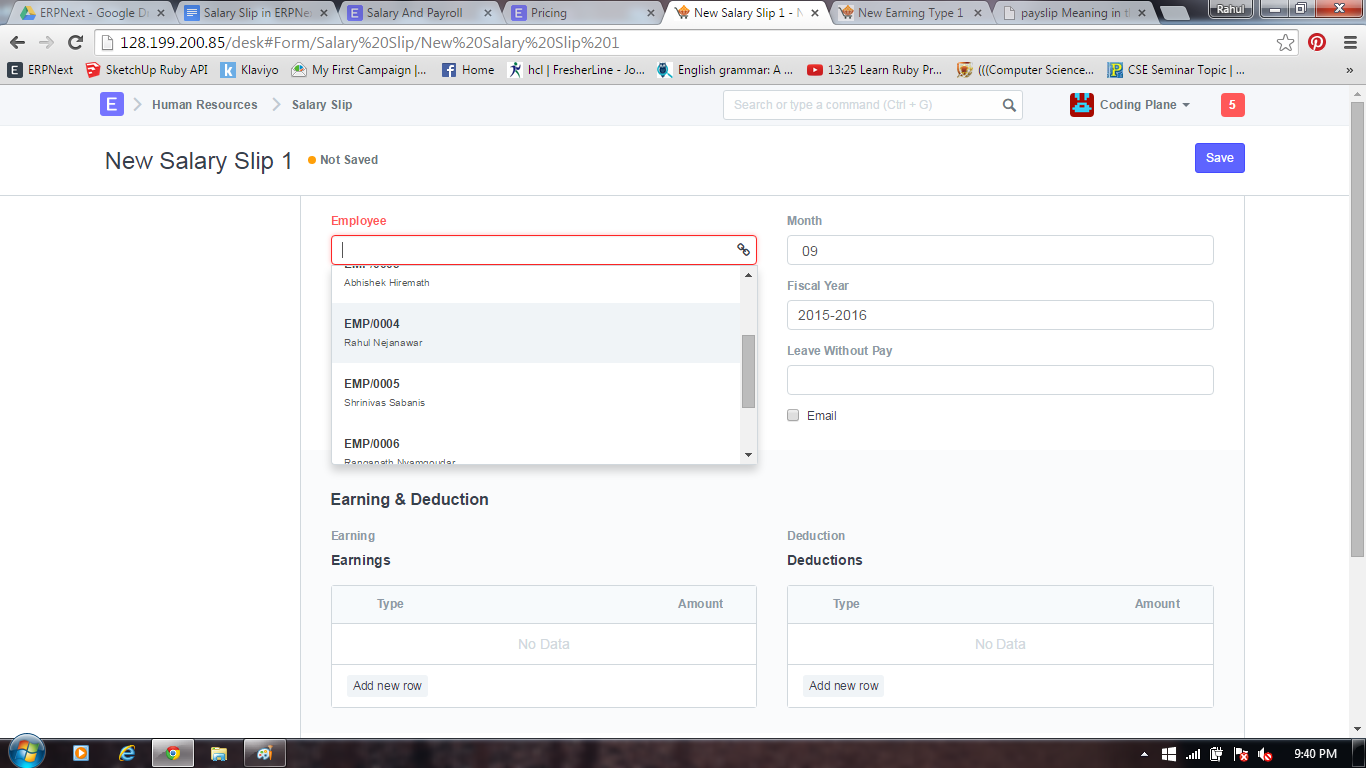Click the ERPNext home logo icon

click(112, 104)
